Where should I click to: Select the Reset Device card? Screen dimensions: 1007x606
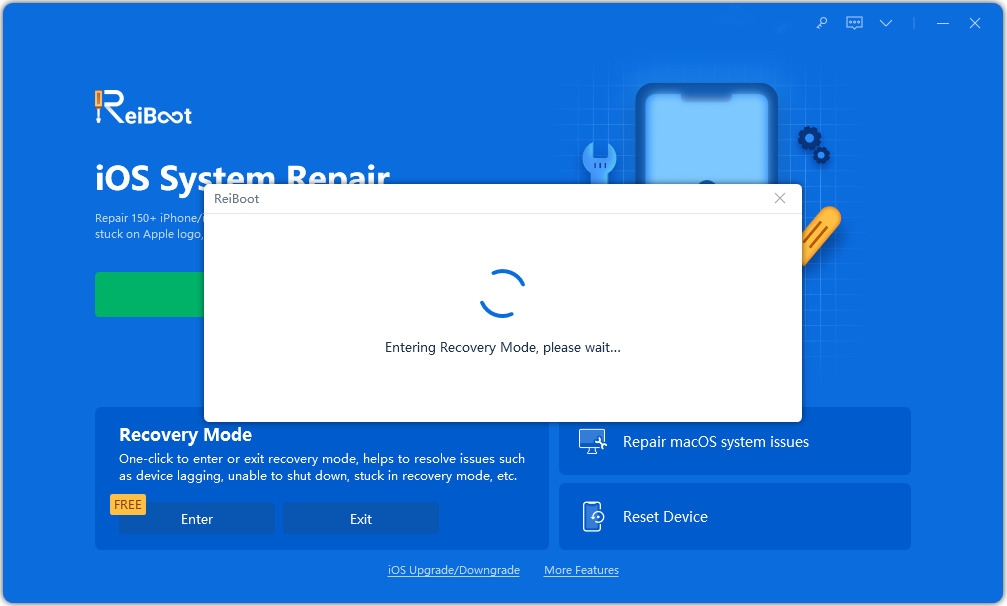pos(735,516)
